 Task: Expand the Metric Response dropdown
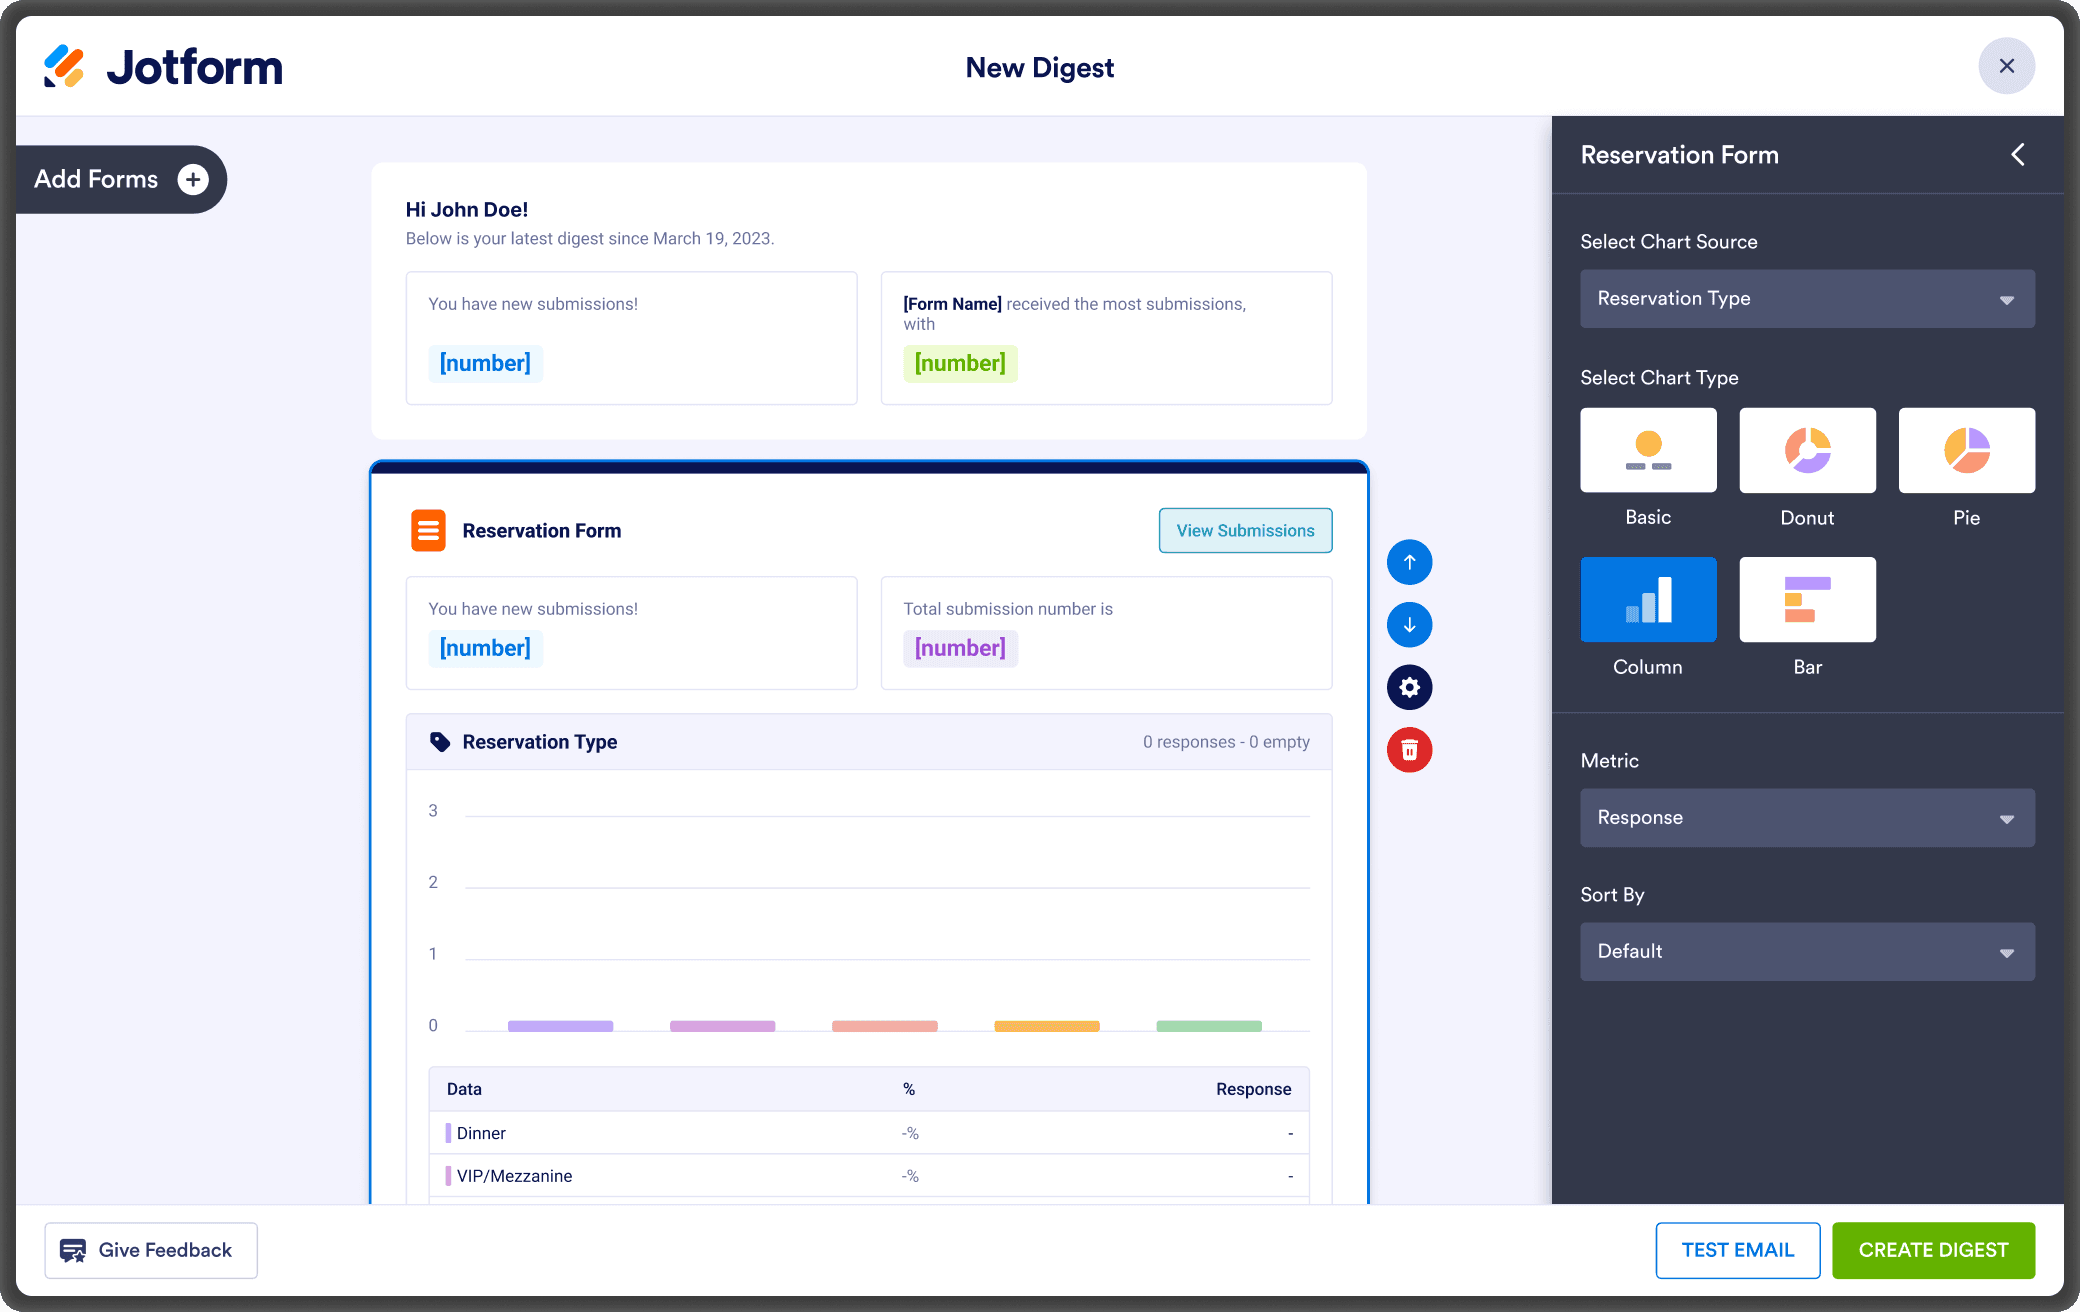click(x=1806, y=818)
